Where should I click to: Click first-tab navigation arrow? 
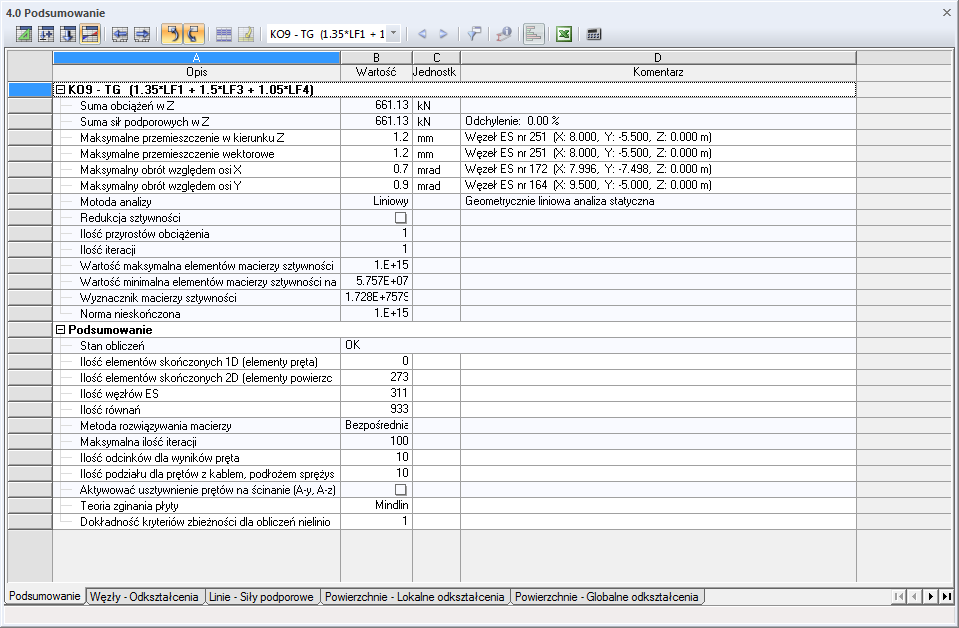coord(898,596)
